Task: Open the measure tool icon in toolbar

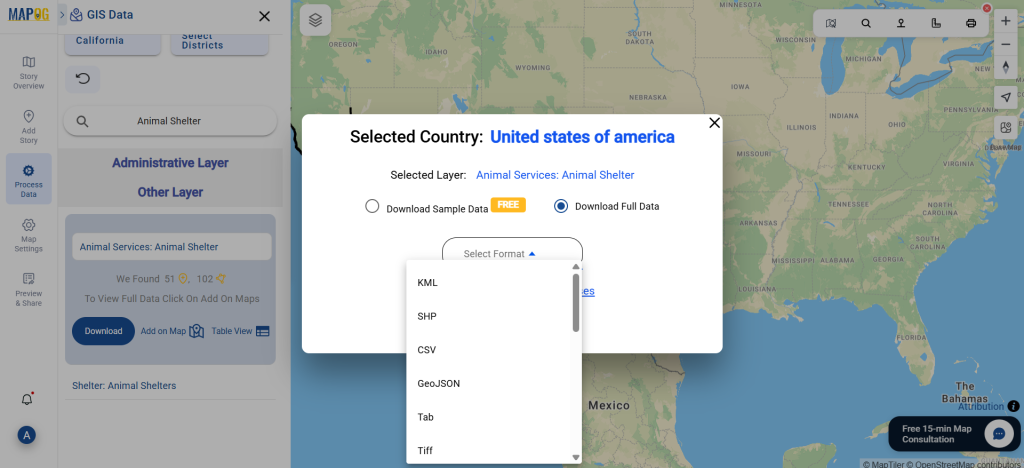Action: (936, 23)
